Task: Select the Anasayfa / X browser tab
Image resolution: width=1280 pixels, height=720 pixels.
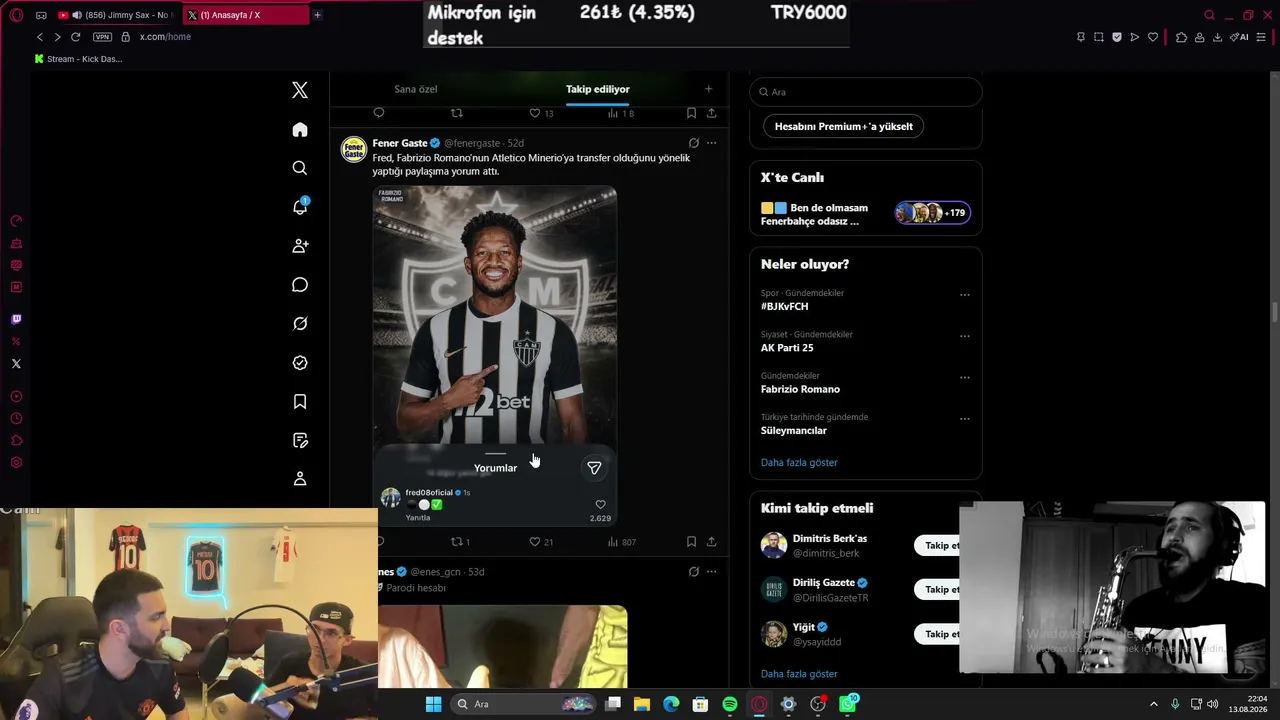Action: (246, 15)
